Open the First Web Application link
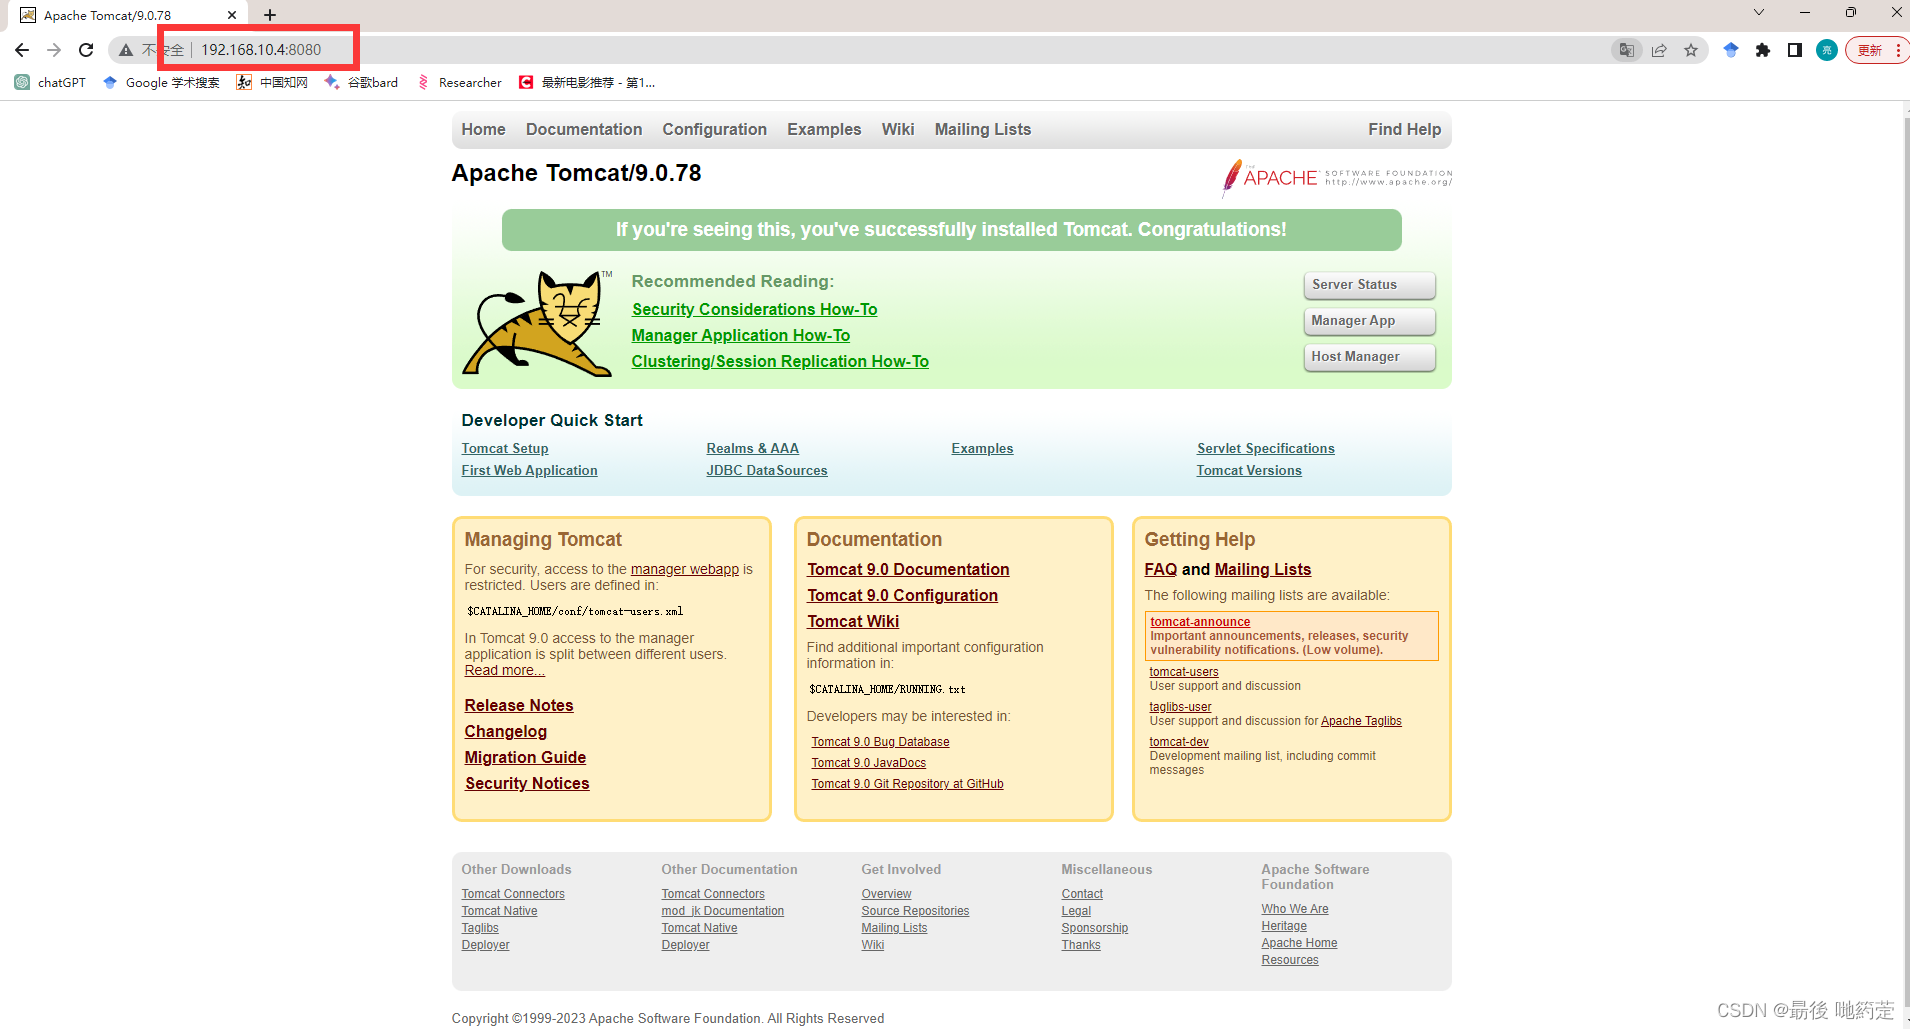This screenshot has height=1029, width=1910. click(529, 471)
